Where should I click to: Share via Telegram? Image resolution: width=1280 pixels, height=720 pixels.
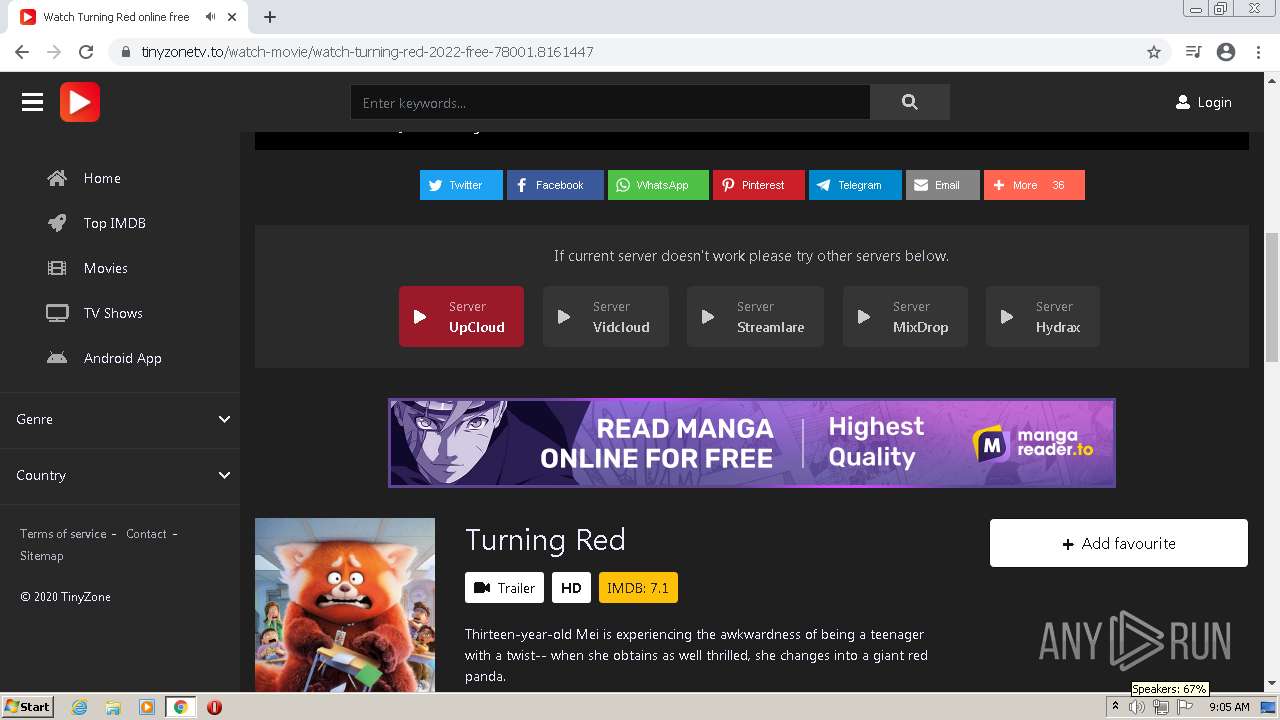pos(855,185)
